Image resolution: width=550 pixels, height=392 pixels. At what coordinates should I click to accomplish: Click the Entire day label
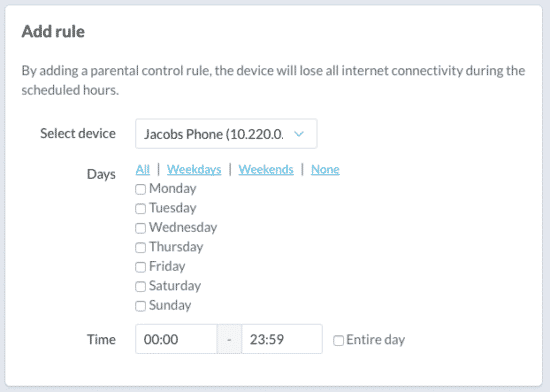375,340
